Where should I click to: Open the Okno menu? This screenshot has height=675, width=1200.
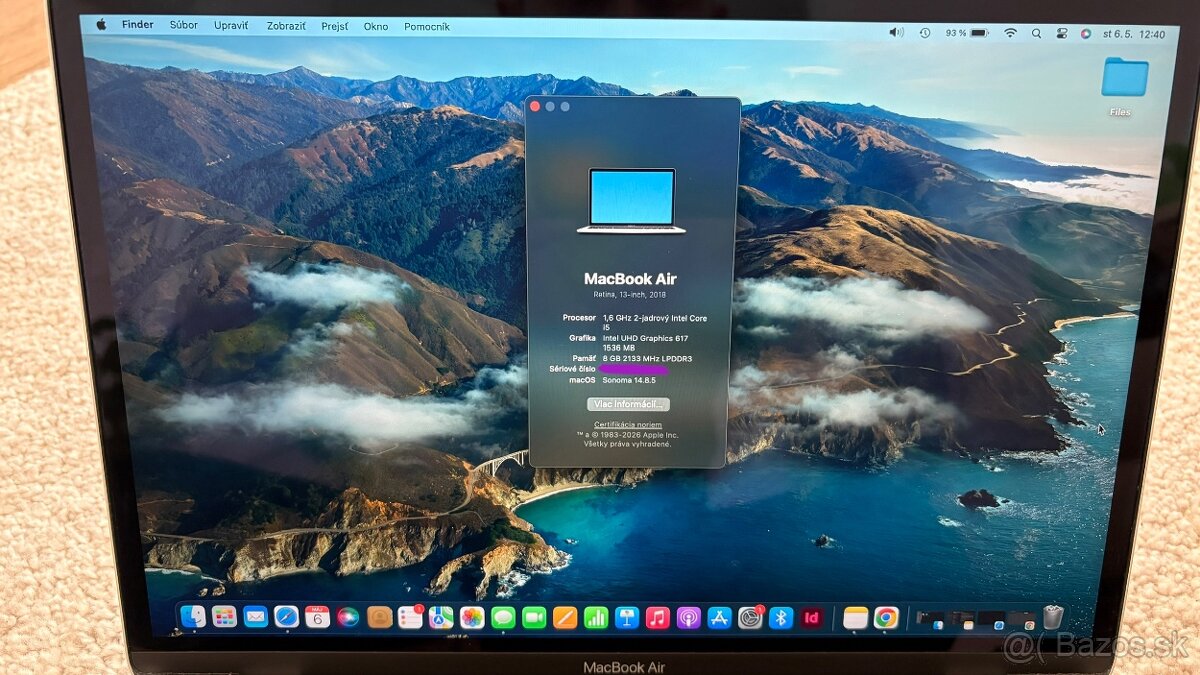click(x=376, y=26)
